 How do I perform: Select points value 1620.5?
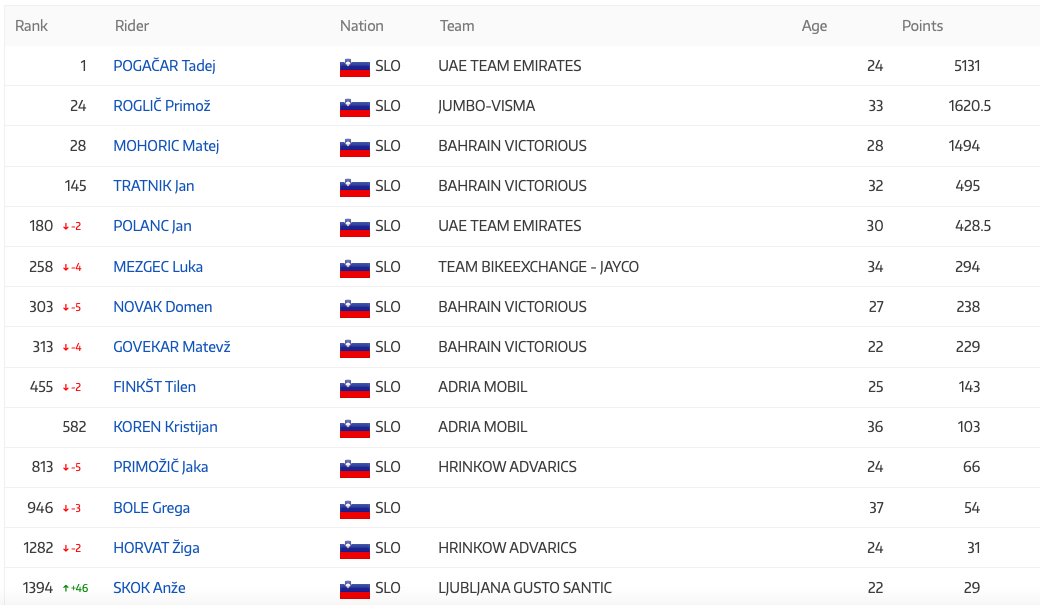[970, 105]
